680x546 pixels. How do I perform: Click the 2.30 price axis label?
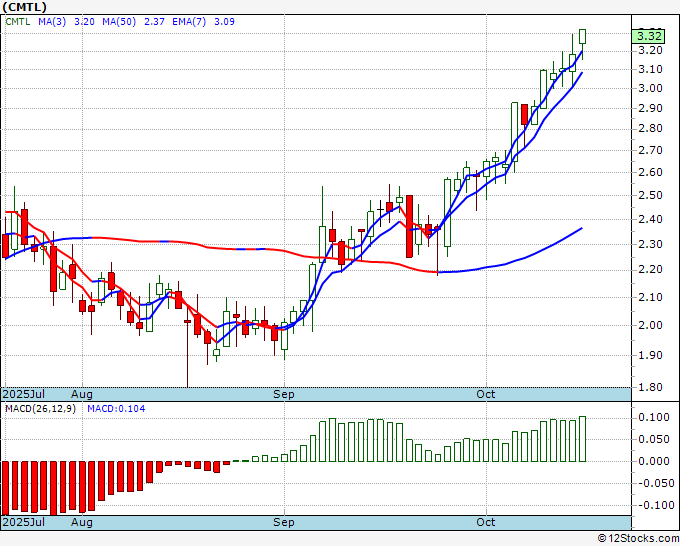651,244
